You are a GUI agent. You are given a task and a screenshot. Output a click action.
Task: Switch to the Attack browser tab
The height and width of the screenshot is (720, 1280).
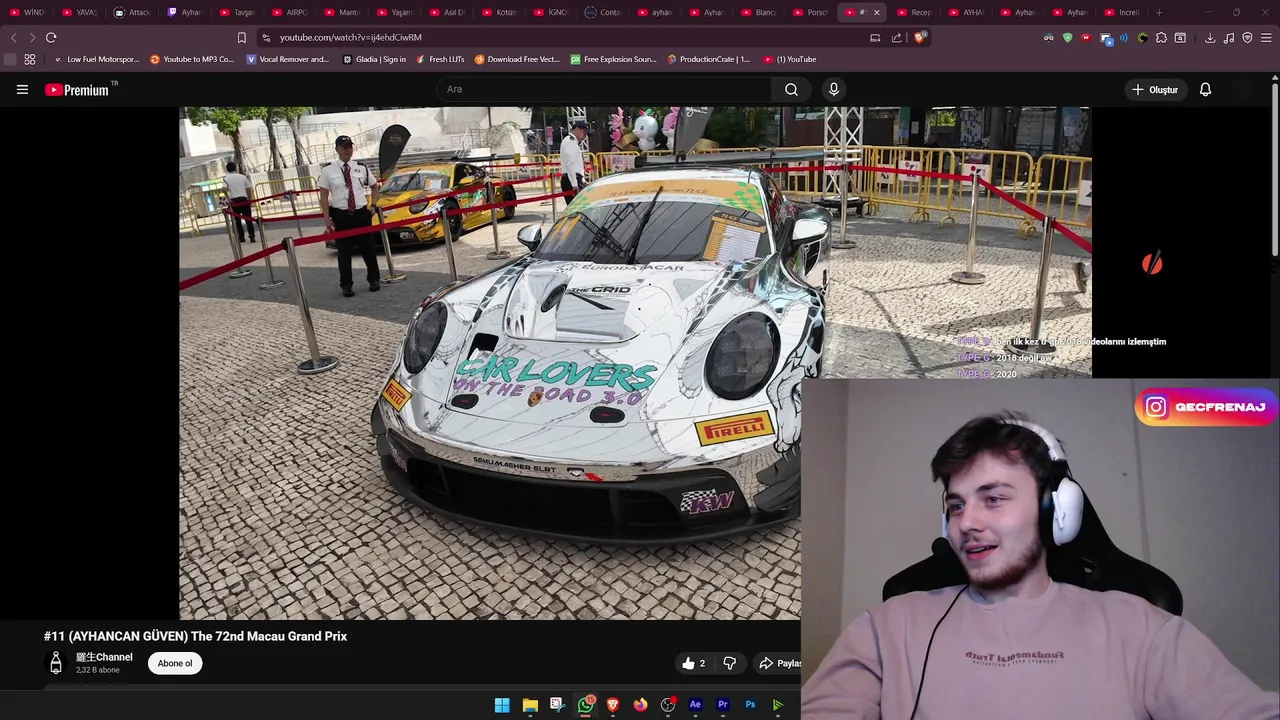click(132, 12)
